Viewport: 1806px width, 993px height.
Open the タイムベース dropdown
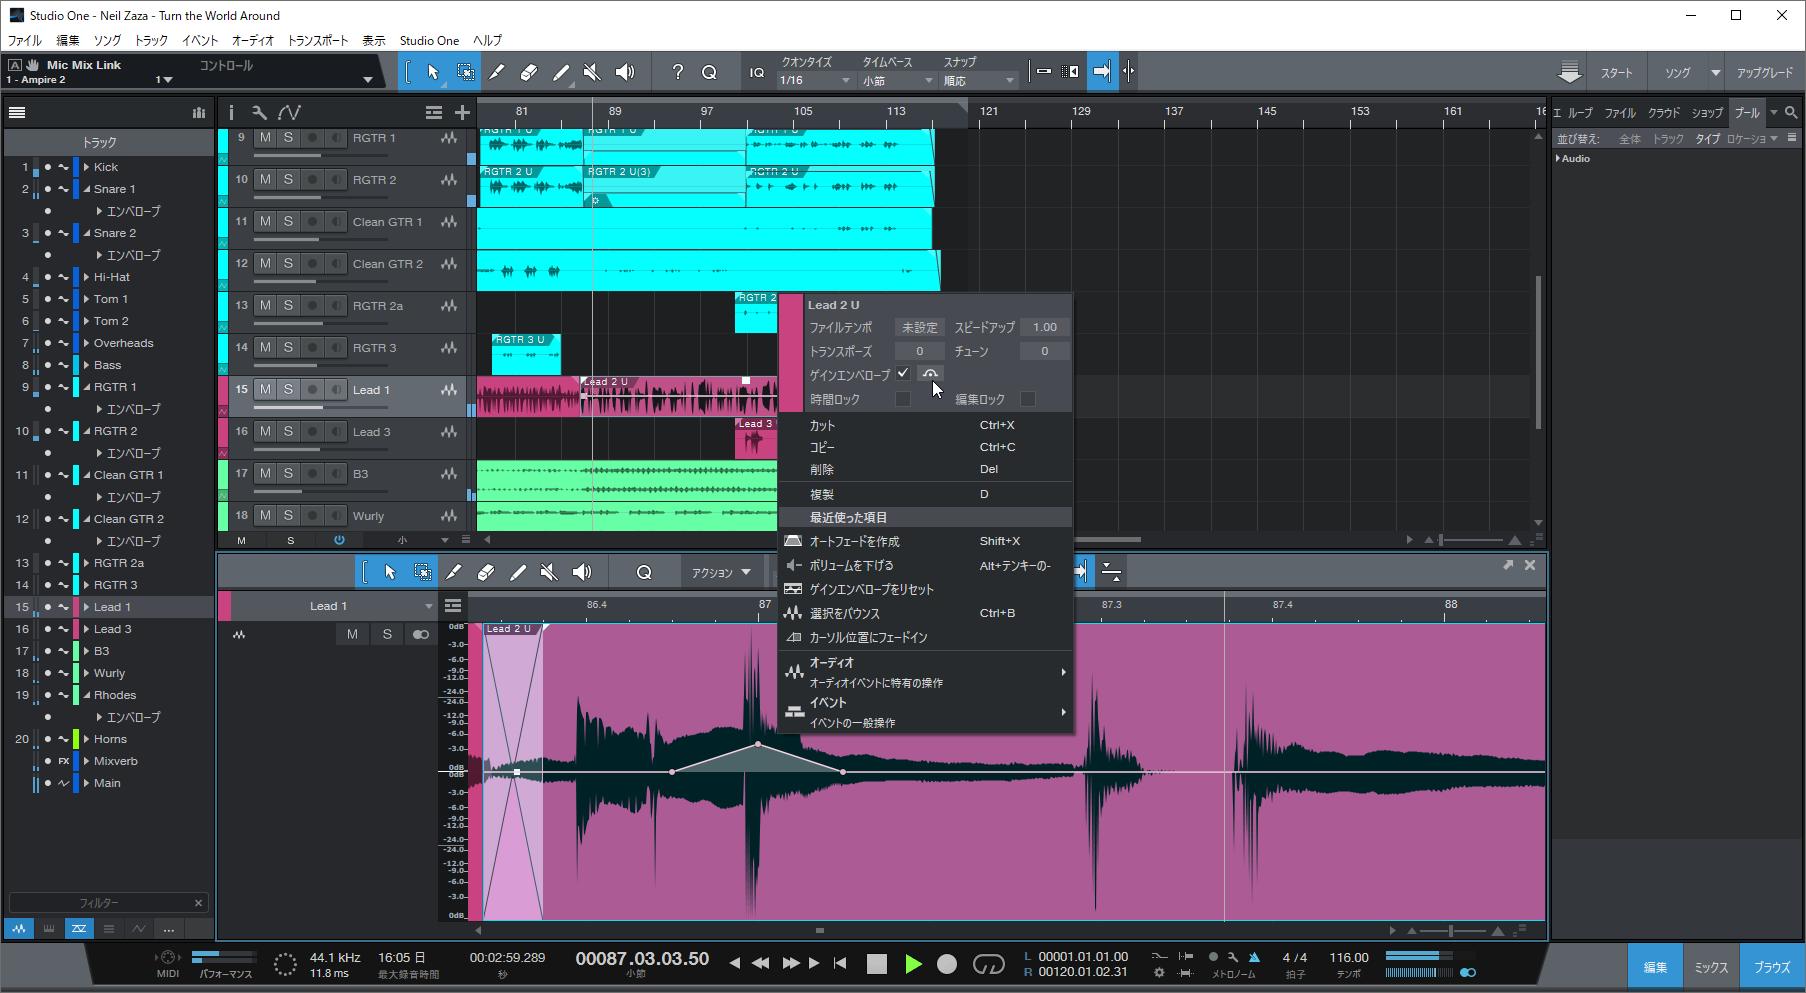coord(898,81)
